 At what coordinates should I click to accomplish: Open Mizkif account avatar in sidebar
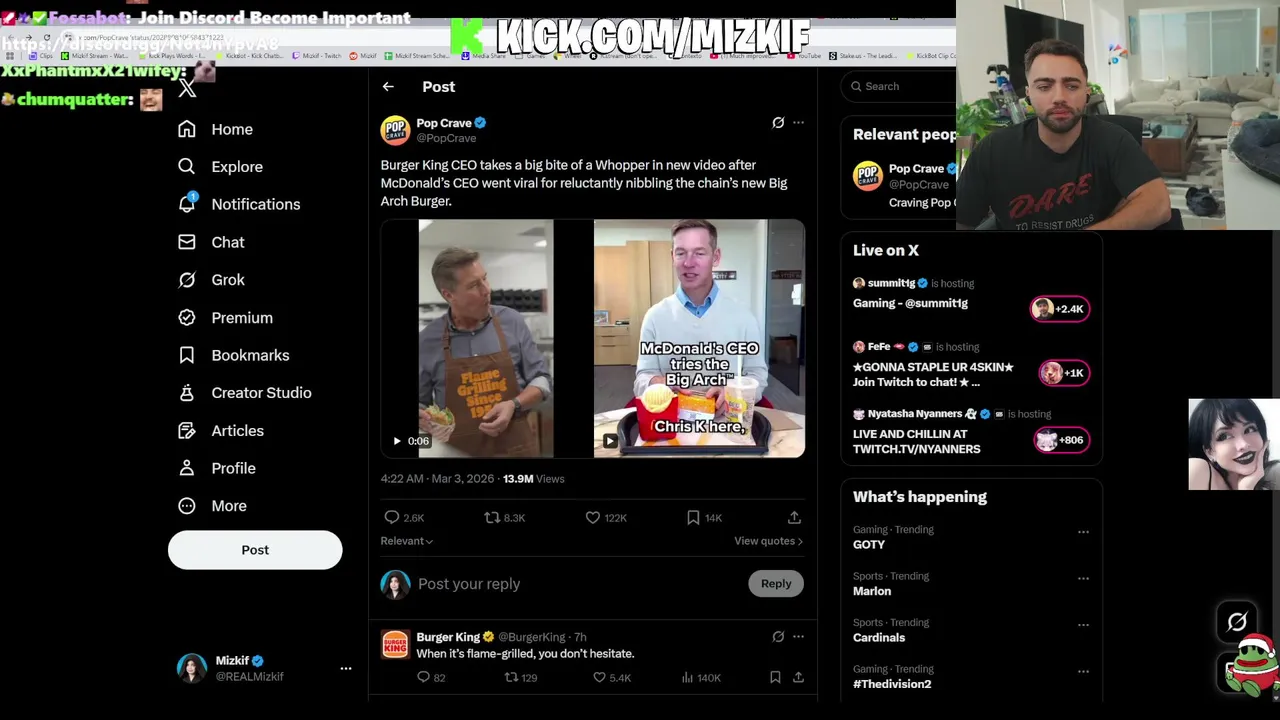[192, 668]
